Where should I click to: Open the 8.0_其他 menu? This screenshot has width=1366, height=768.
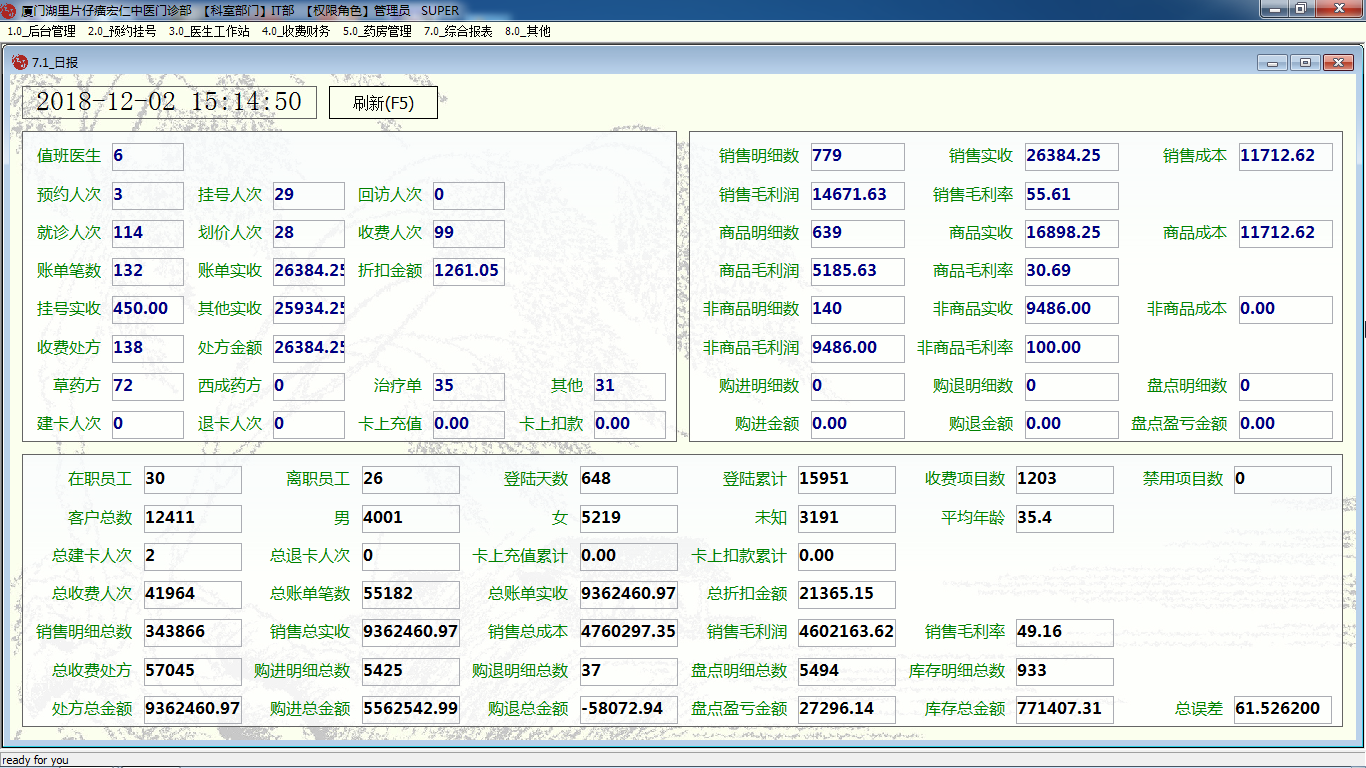(527, 31)
